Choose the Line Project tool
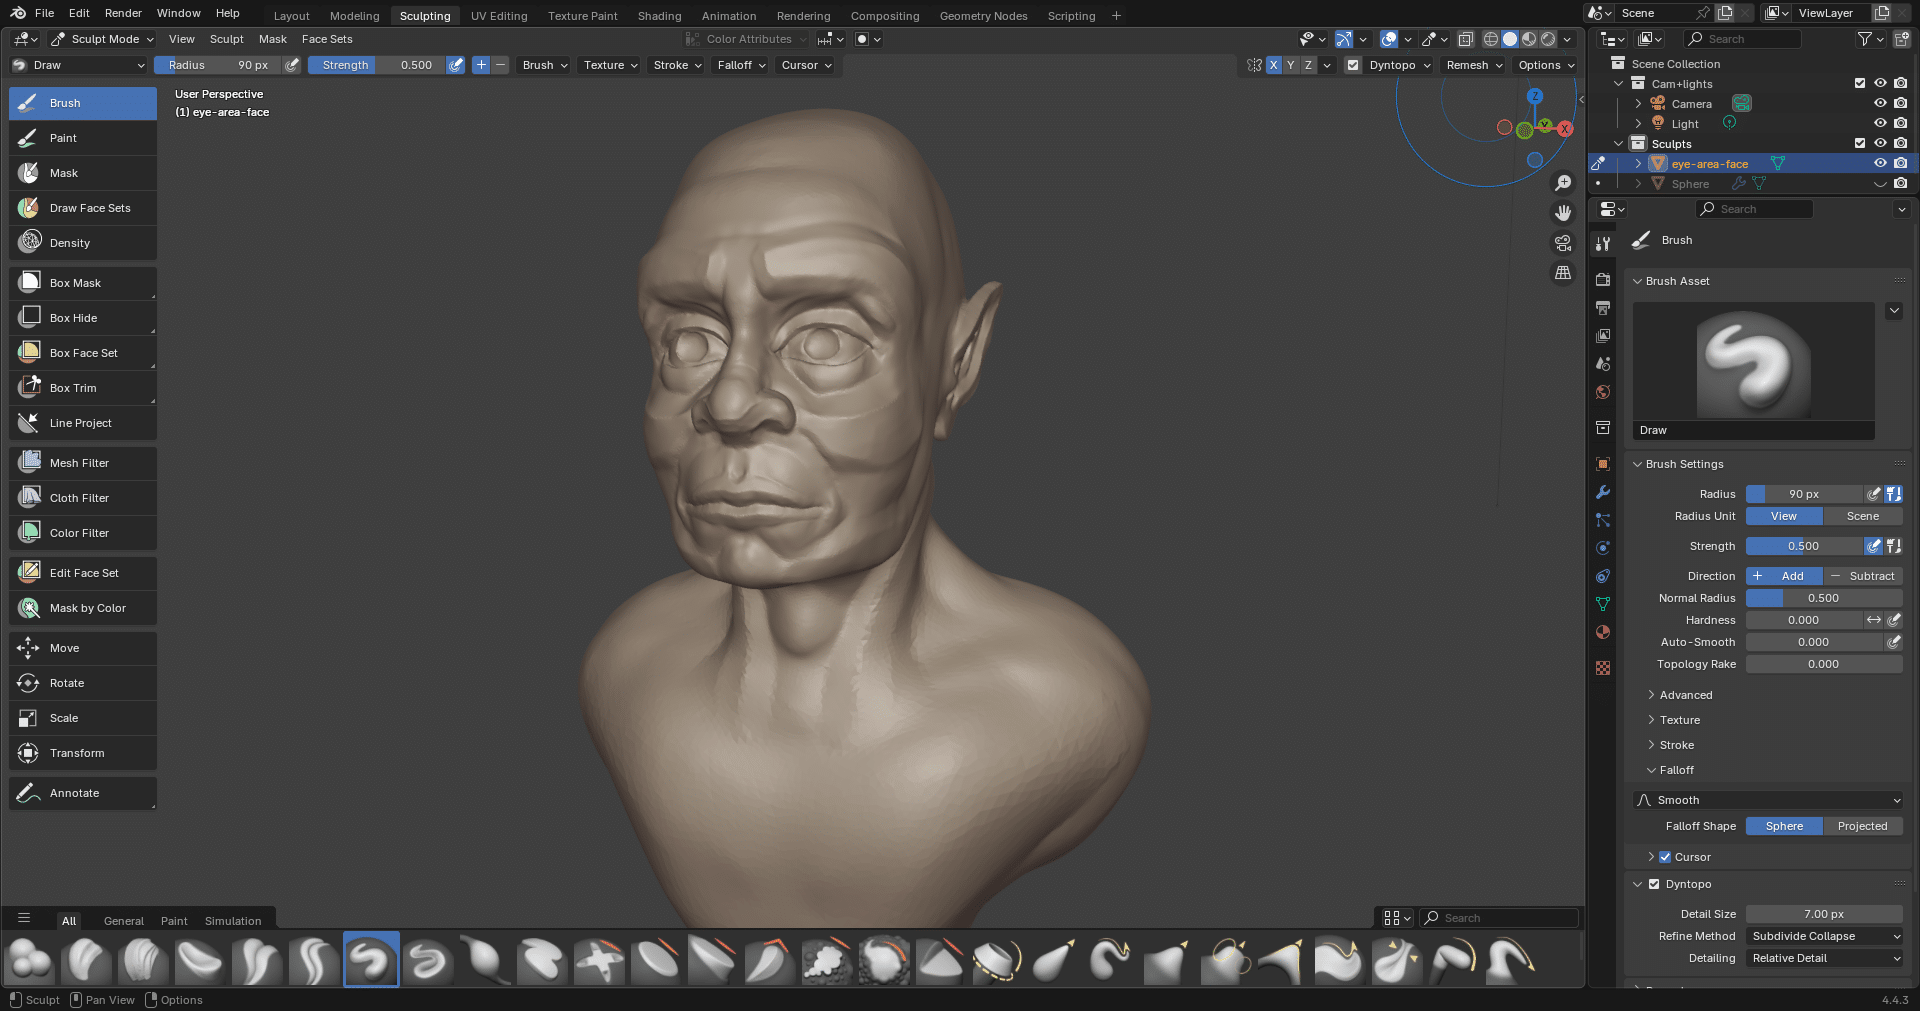 [x=82, y=423]
